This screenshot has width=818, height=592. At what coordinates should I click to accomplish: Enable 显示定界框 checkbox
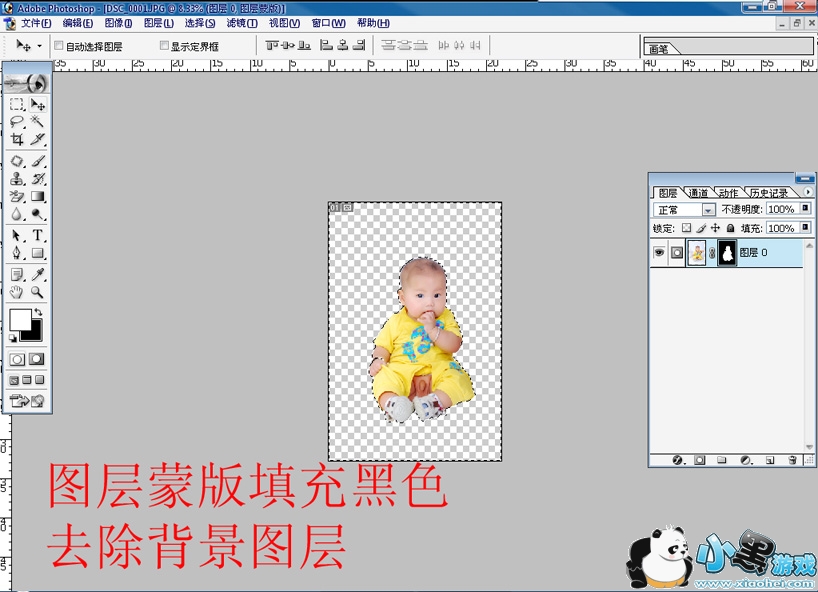(164, 46)
